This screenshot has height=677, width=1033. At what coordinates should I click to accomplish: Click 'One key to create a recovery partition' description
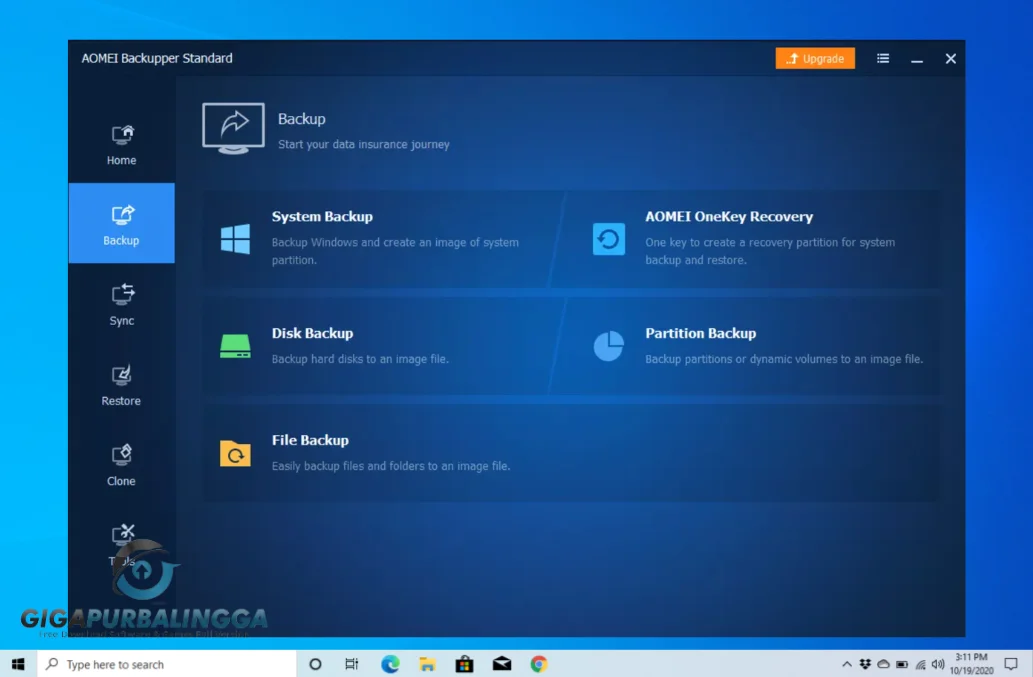pyautogui.click(x=770, y=251)
